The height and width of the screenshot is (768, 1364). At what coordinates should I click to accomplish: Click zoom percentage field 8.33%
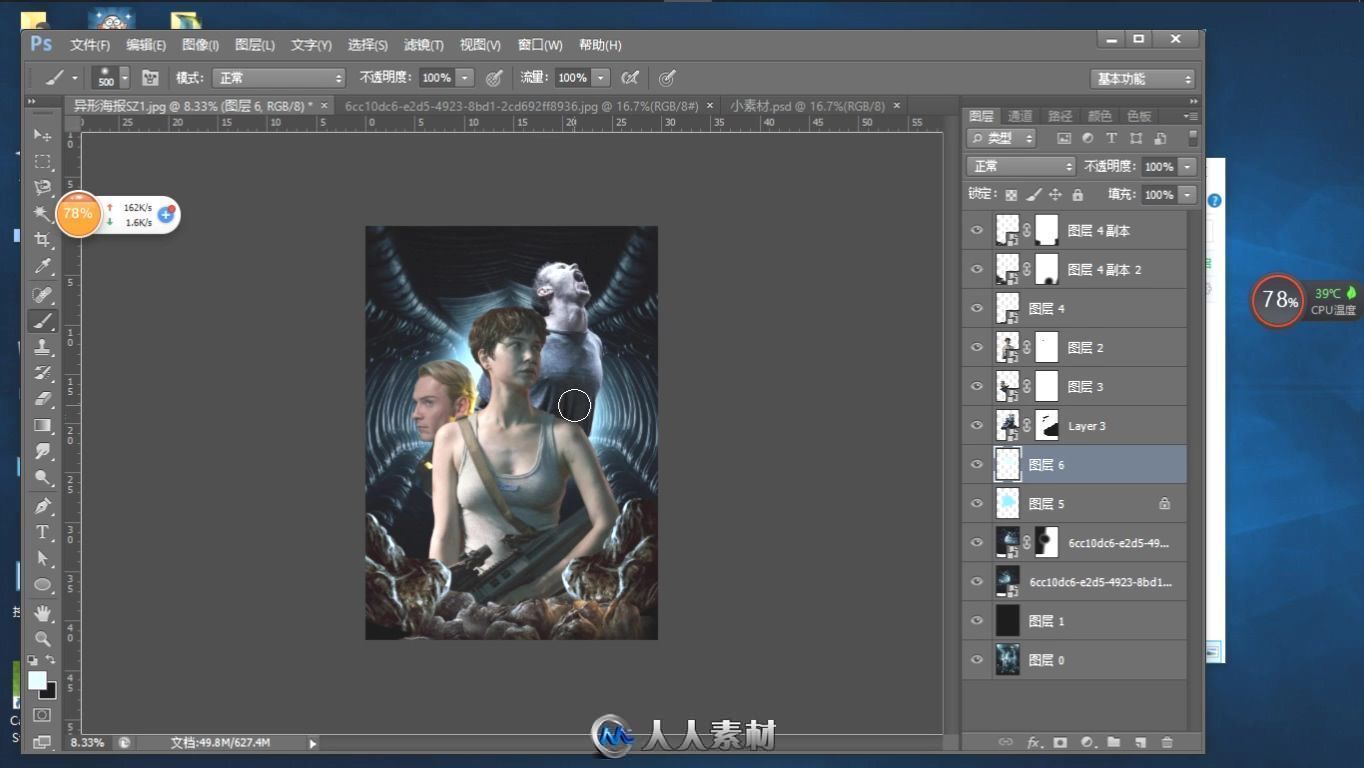(x=88, y=742)
